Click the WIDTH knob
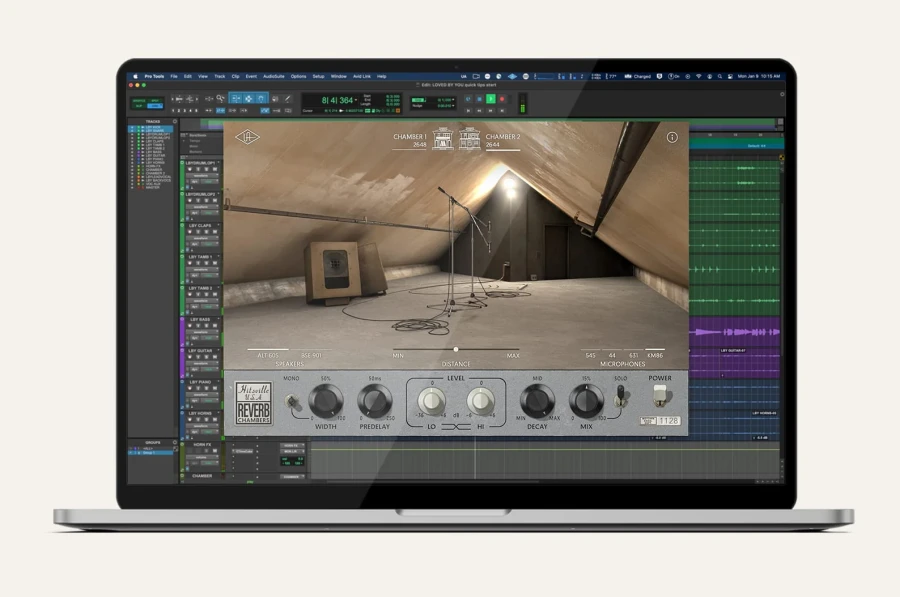 point(325,401)
